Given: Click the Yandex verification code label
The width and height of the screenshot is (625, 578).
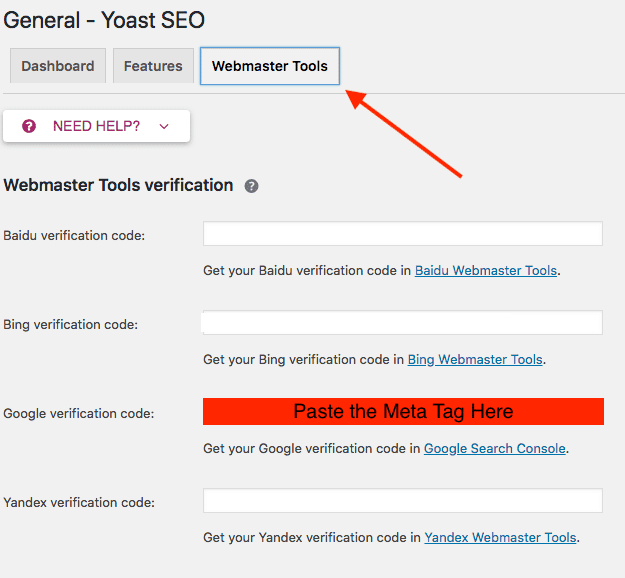Looking at the screenshot, I should coord(79,502).
